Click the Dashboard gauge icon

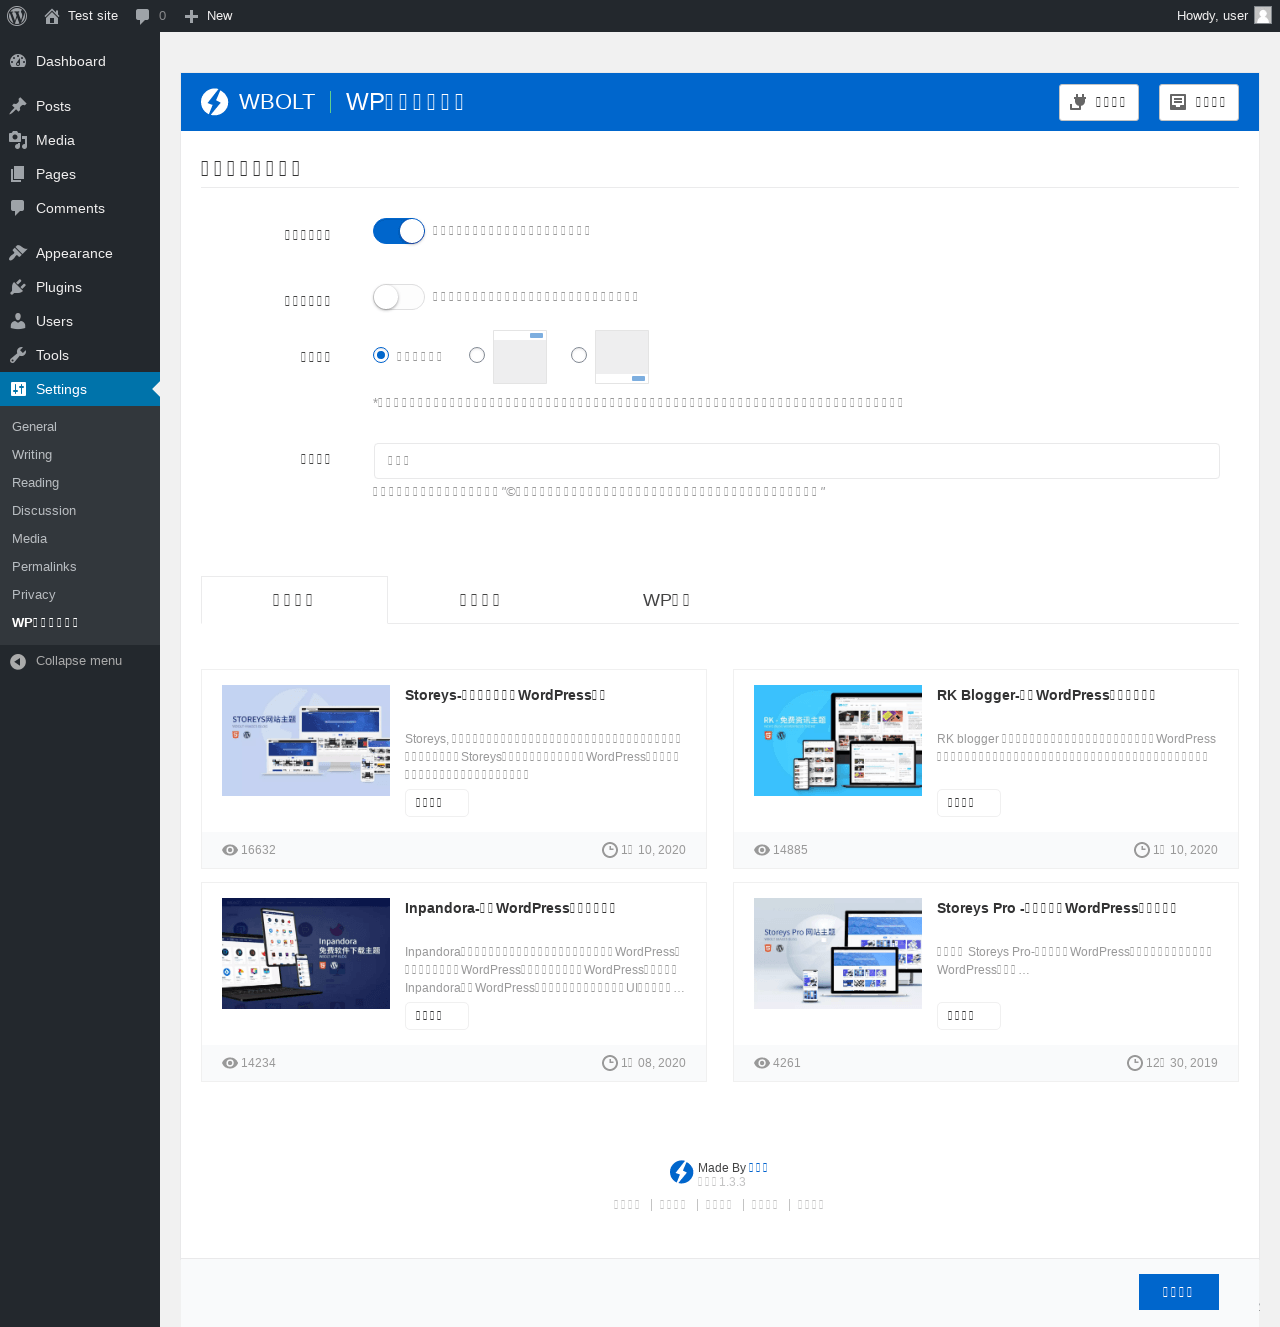(18, 61)
